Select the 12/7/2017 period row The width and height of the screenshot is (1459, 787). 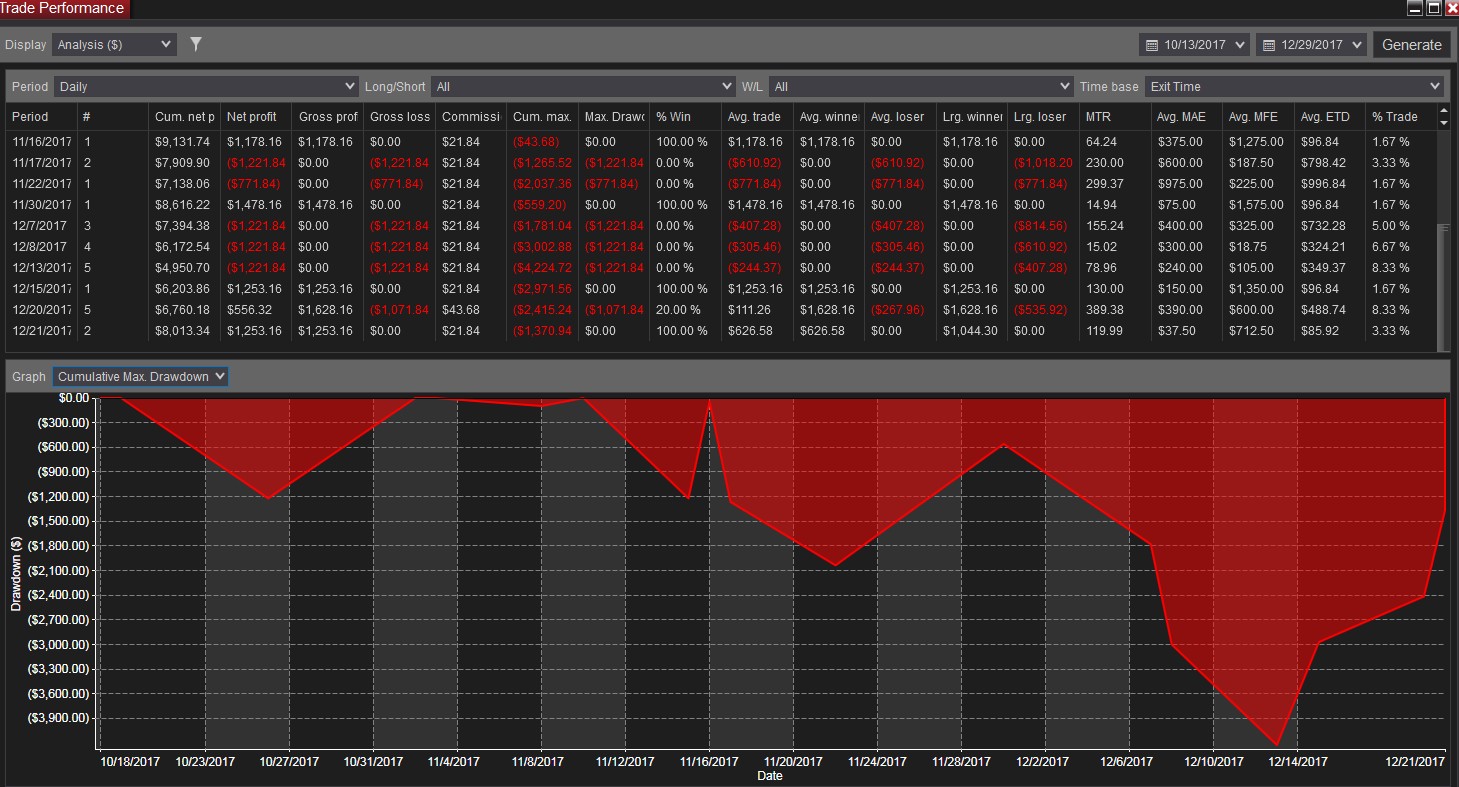(721, 226)
